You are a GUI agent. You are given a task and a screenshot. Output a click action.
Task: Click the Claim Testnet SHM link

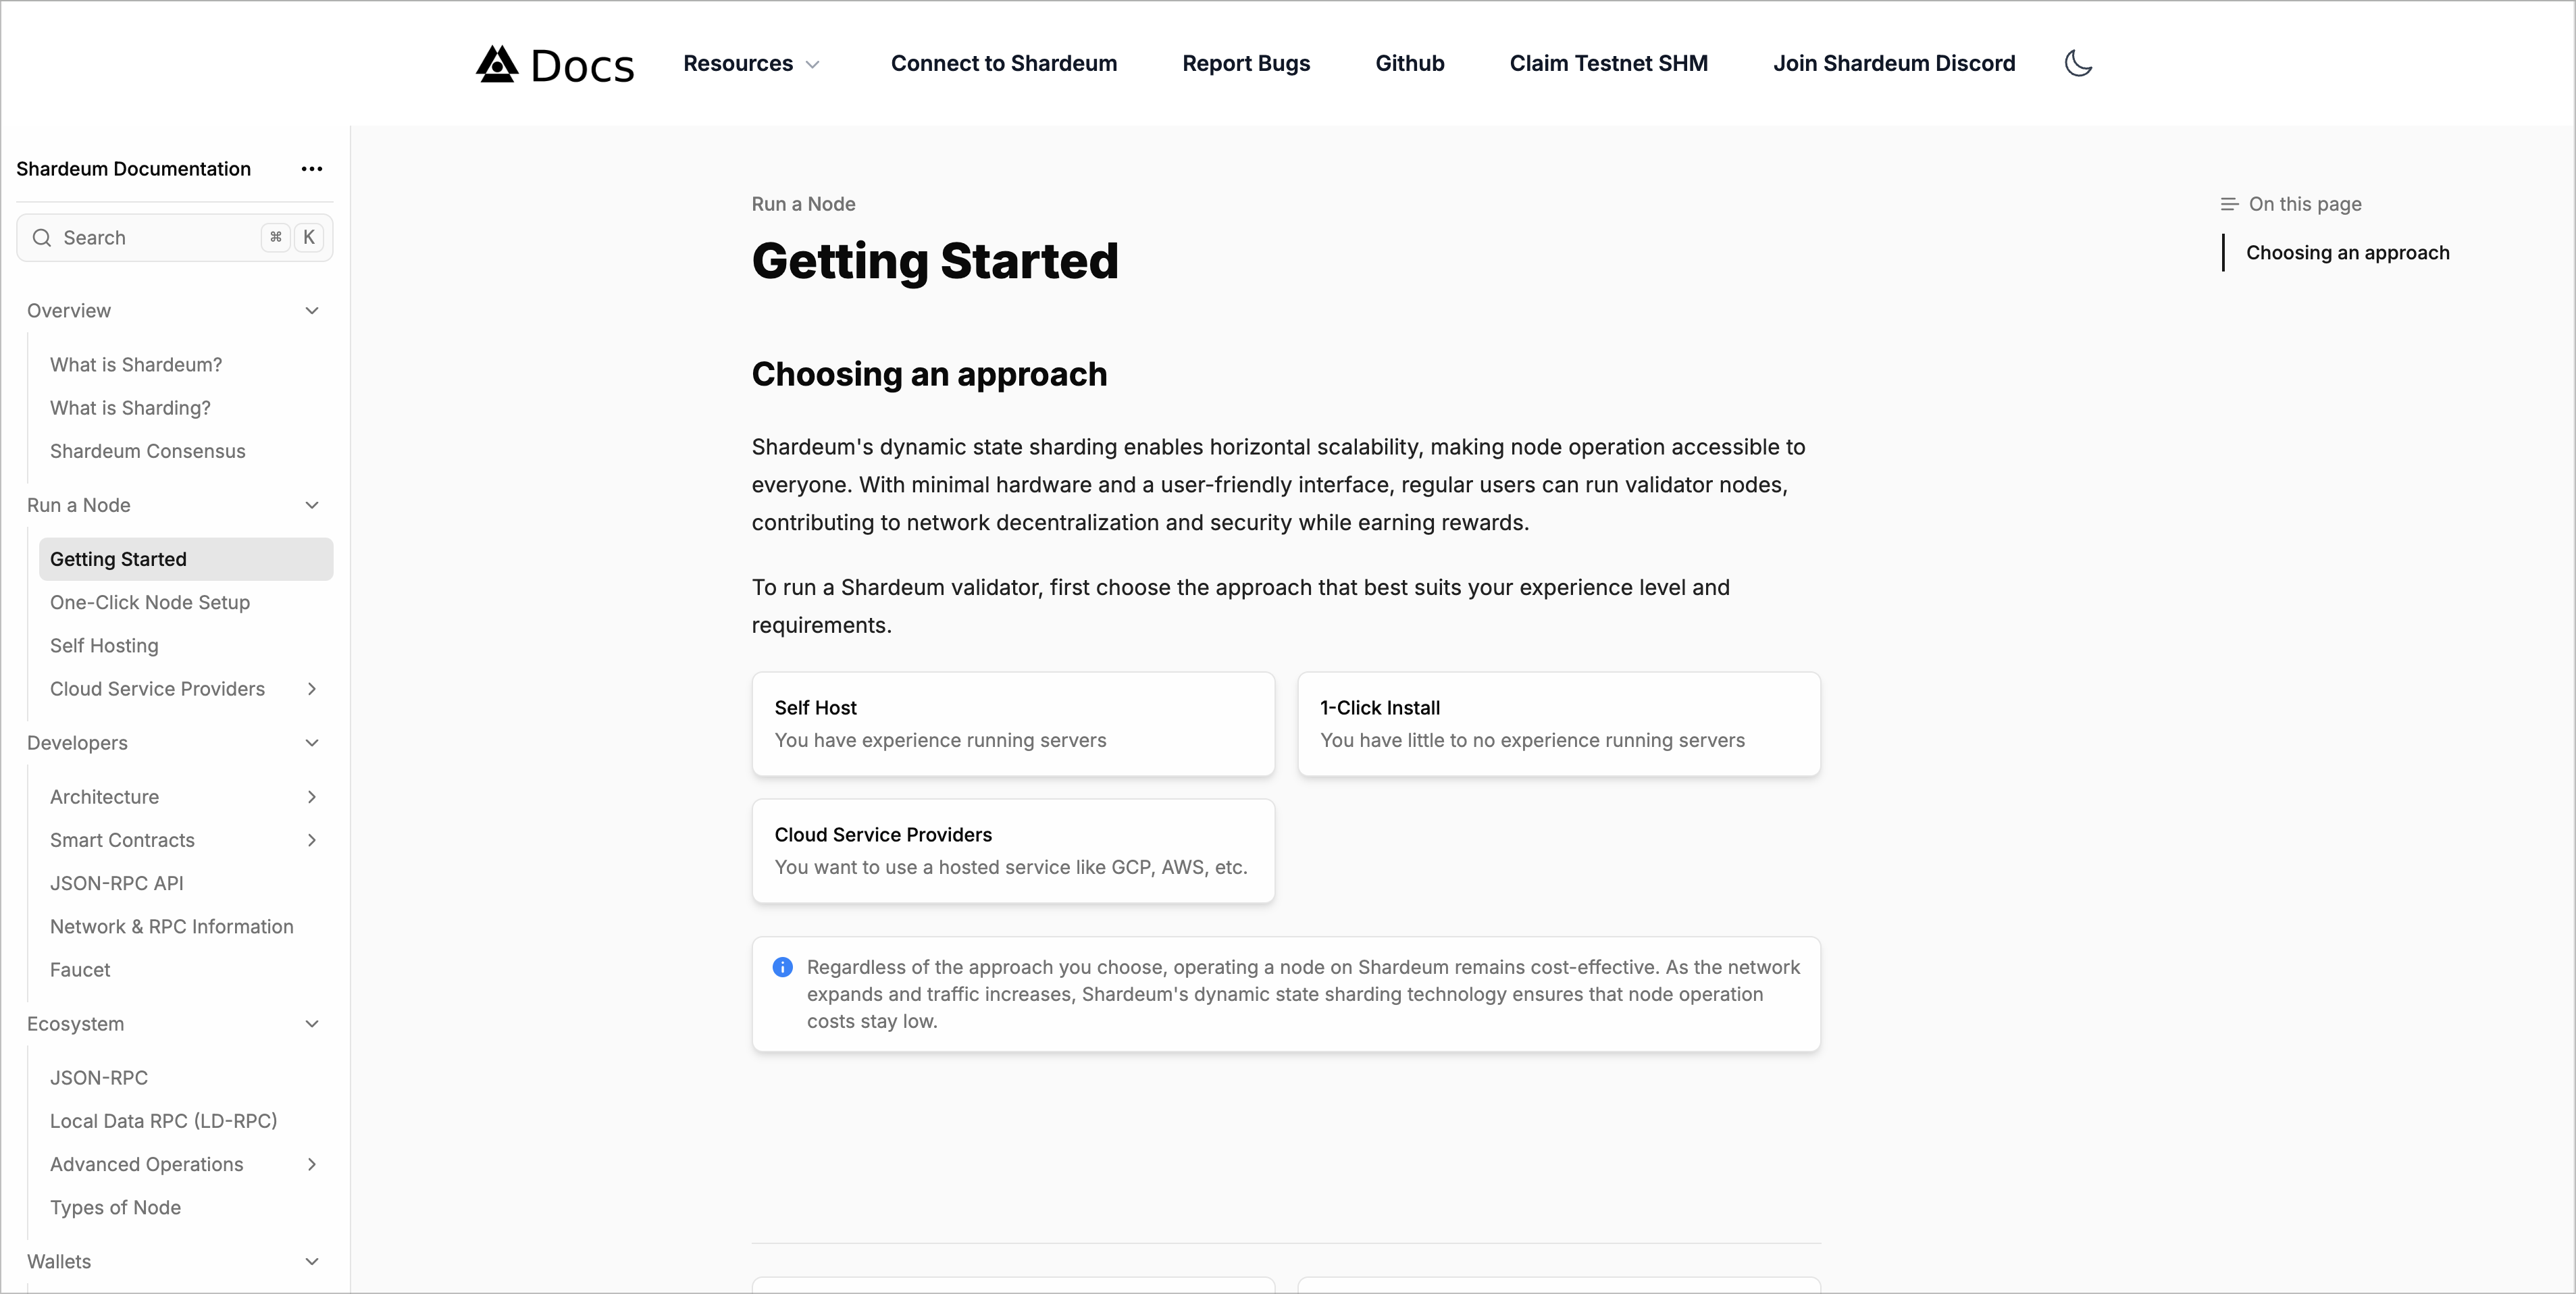[1608, 64]
